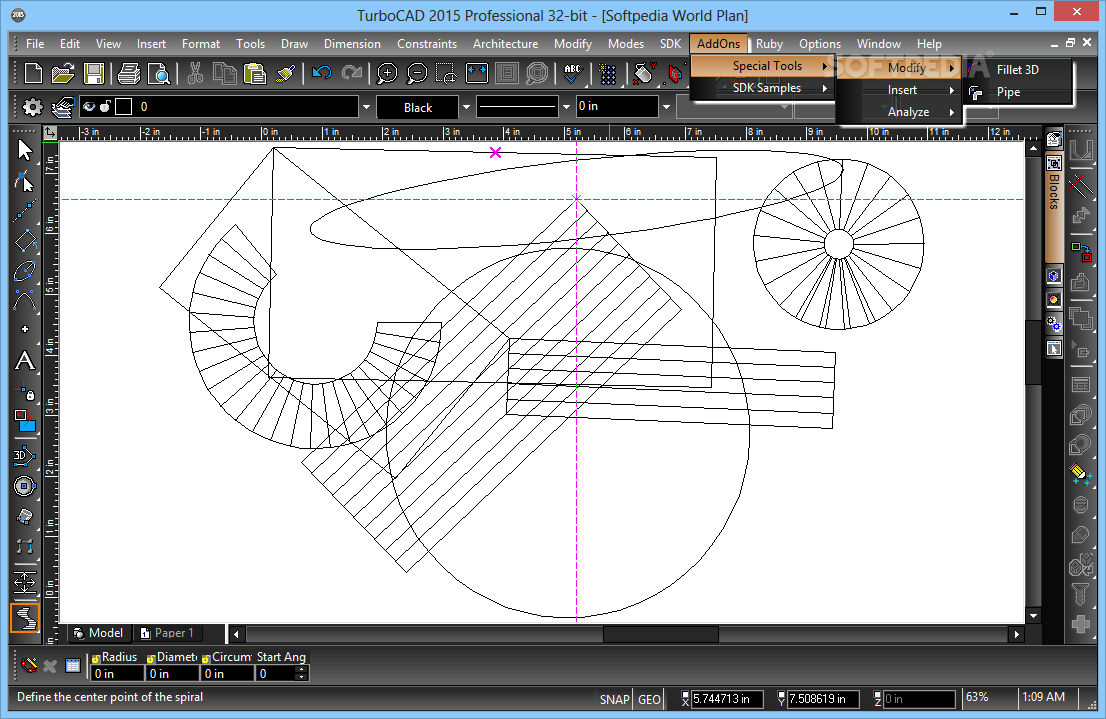
Task: Open an existing file with folder icon
Action: [63, 73]
